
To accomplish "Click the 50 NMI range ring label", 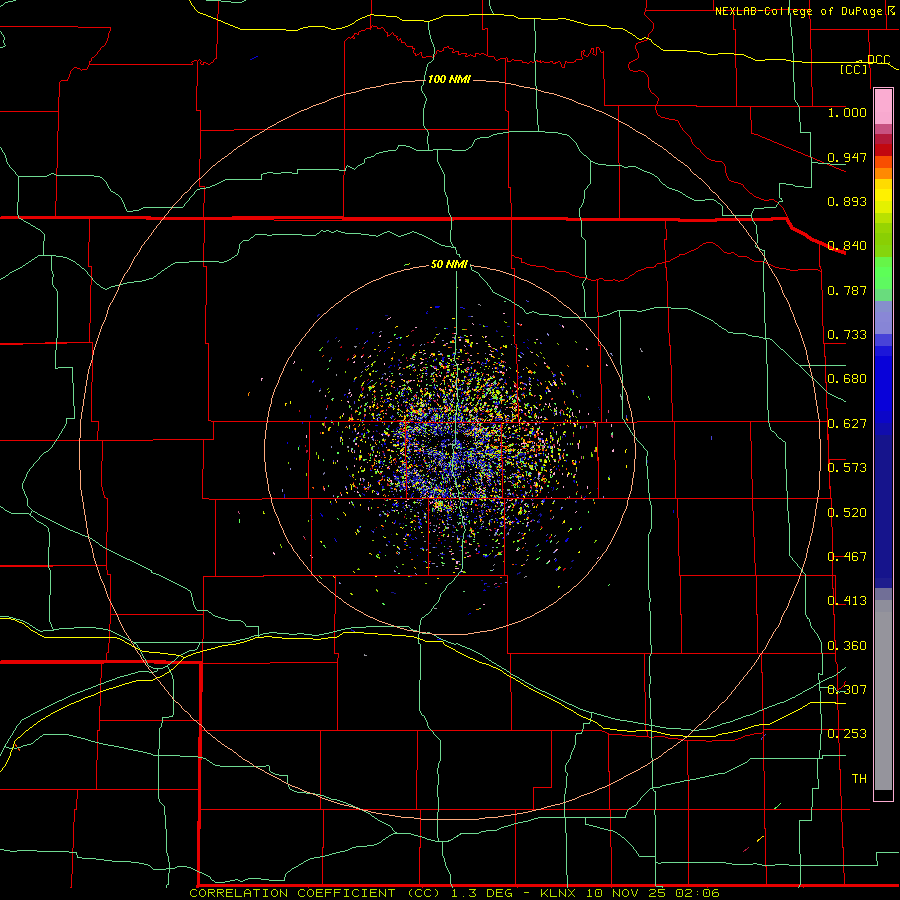I will (x=449, y=264).
